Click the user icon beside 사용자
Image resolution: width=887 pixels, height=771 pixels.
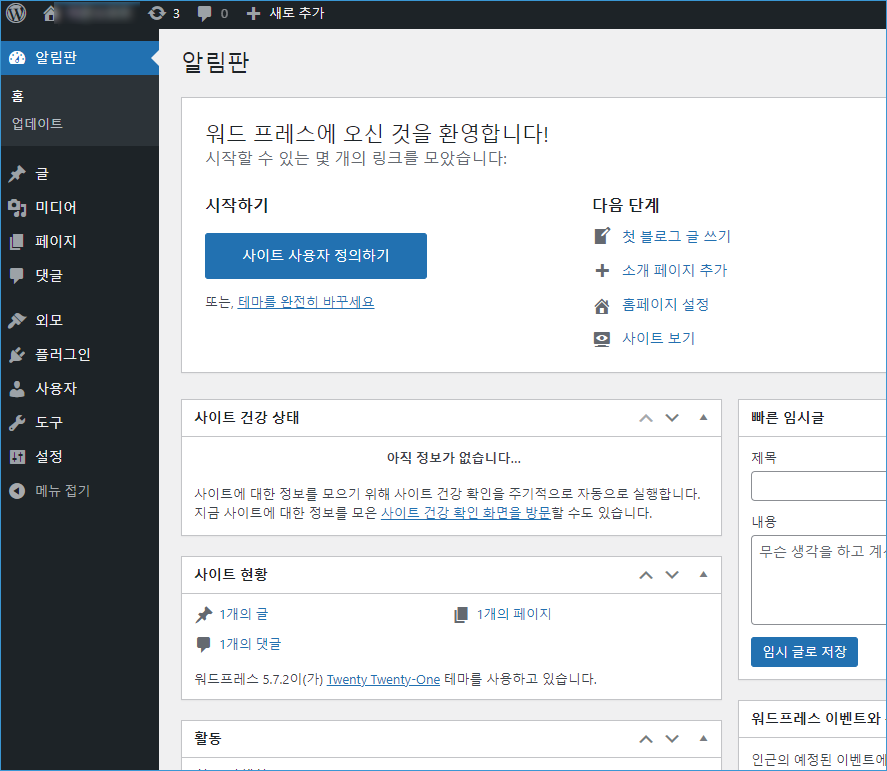[17, 389]
